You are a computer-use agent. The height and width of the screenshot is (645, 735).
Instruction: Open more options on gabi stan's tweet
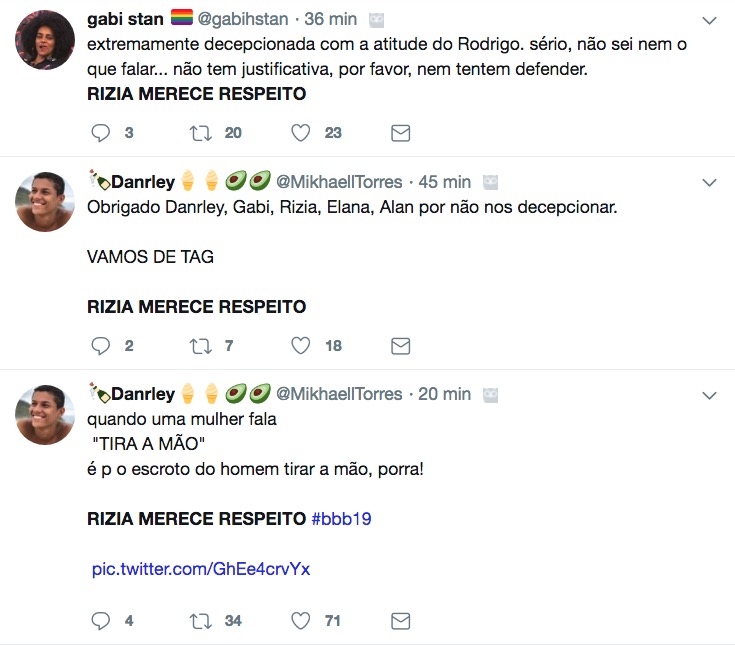pyautogui.click(x=709, y=21)
